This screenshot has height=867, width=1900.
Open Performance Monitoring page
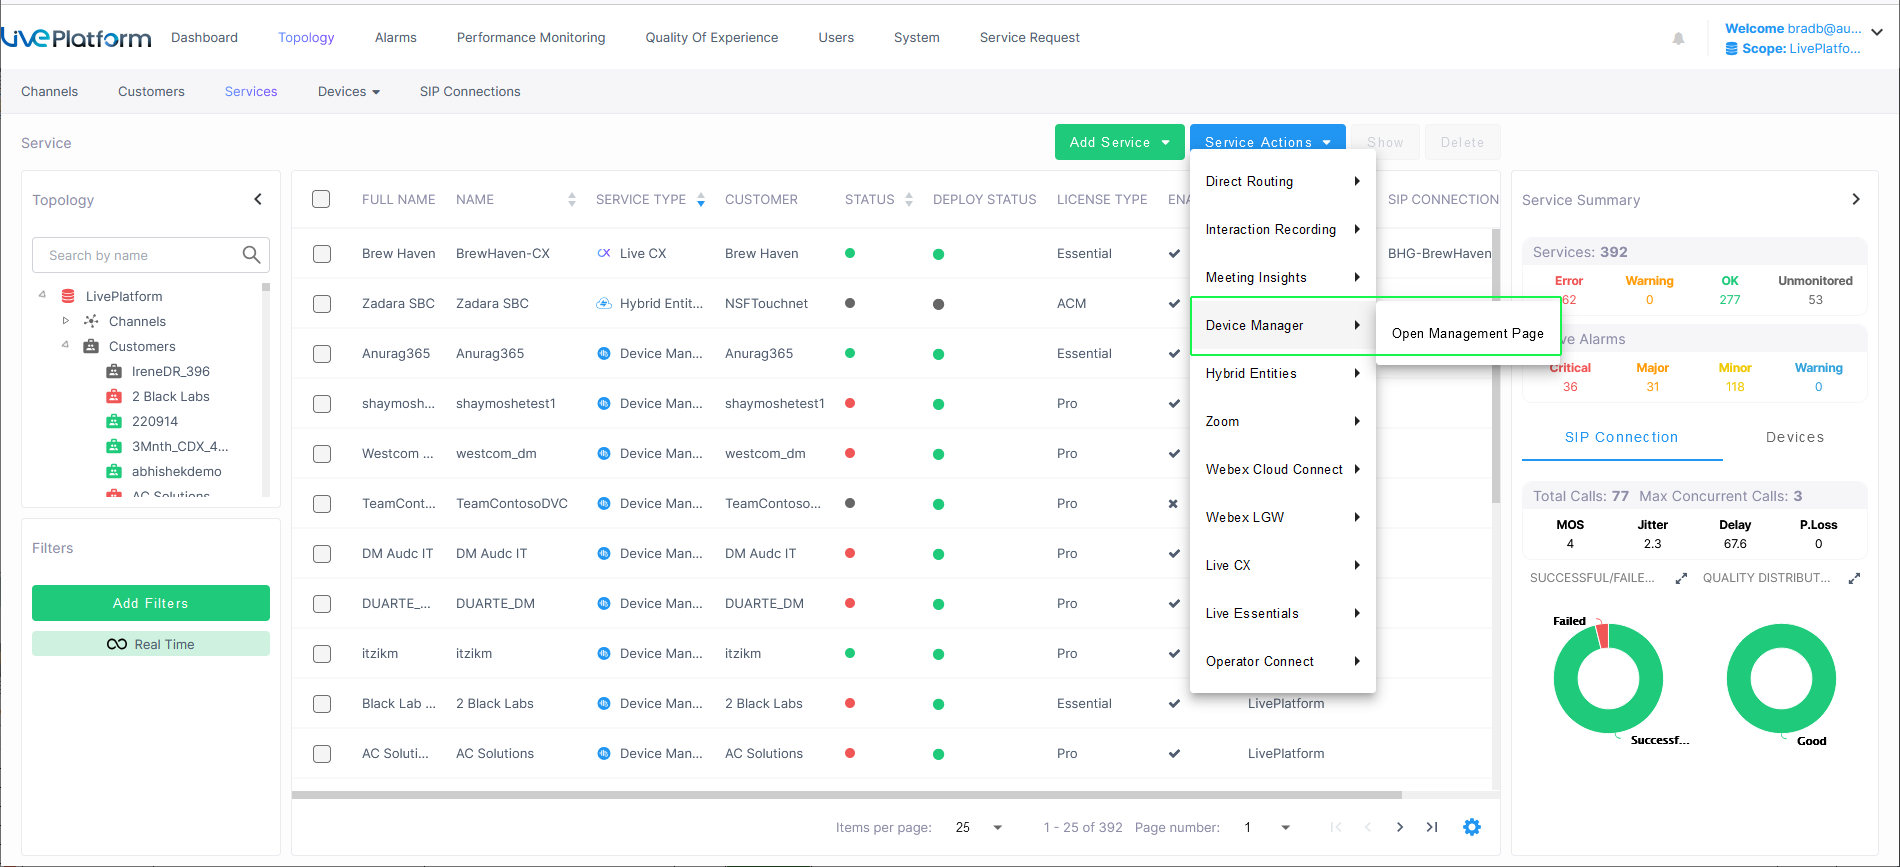coord(531,38)
